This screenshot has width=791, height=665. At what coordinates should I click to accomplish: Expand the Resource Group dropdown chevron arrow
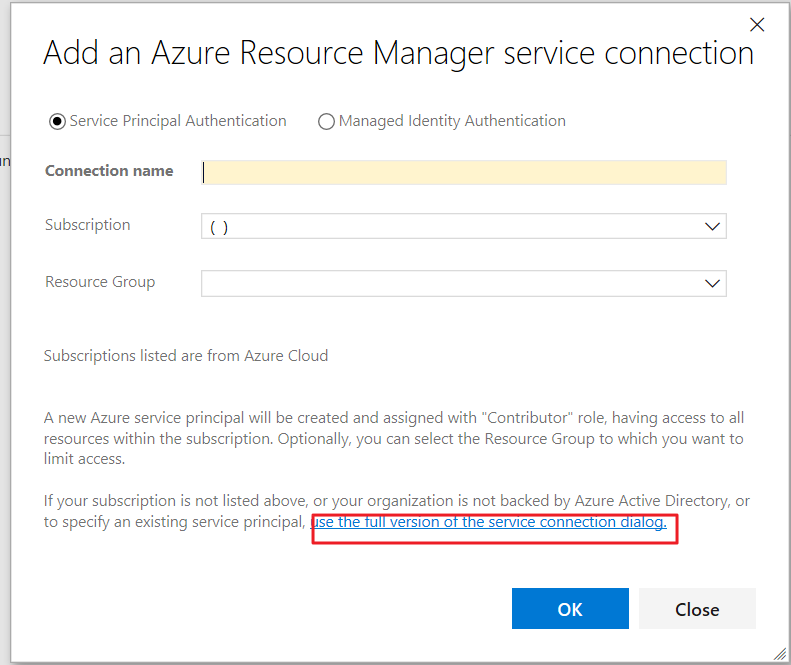coord(712,283)
